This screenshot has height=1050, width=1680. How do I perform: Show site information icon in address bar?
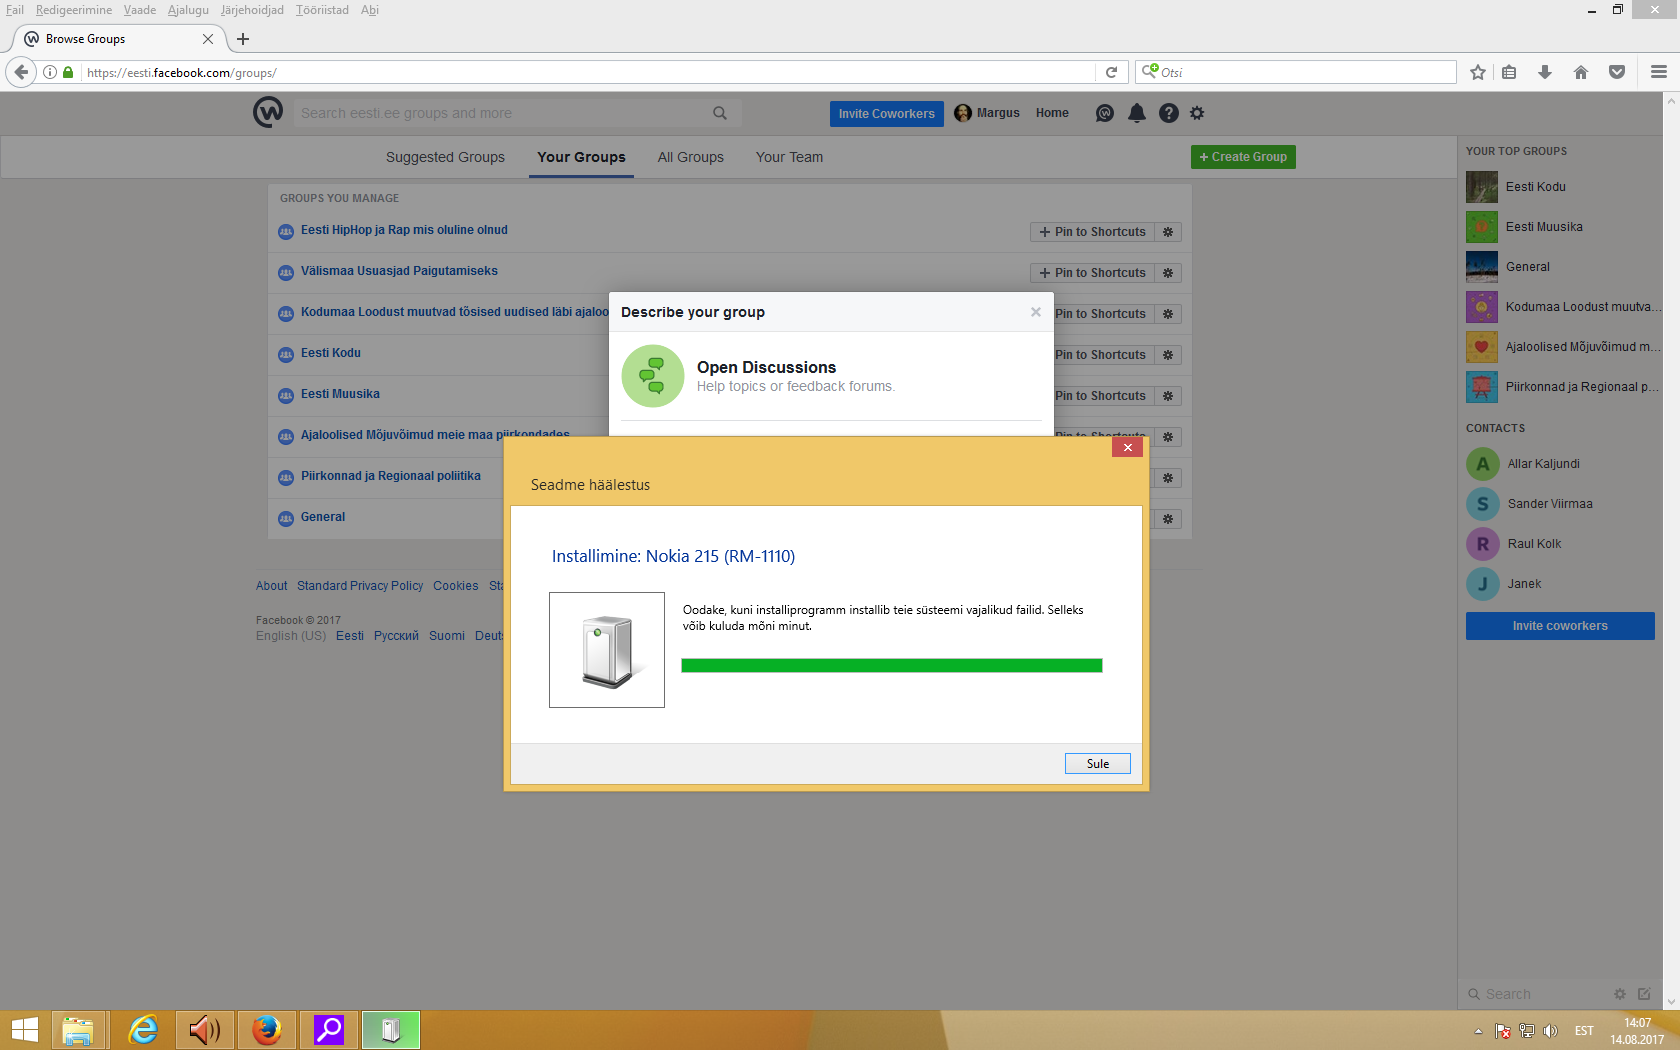coord(50,72)
